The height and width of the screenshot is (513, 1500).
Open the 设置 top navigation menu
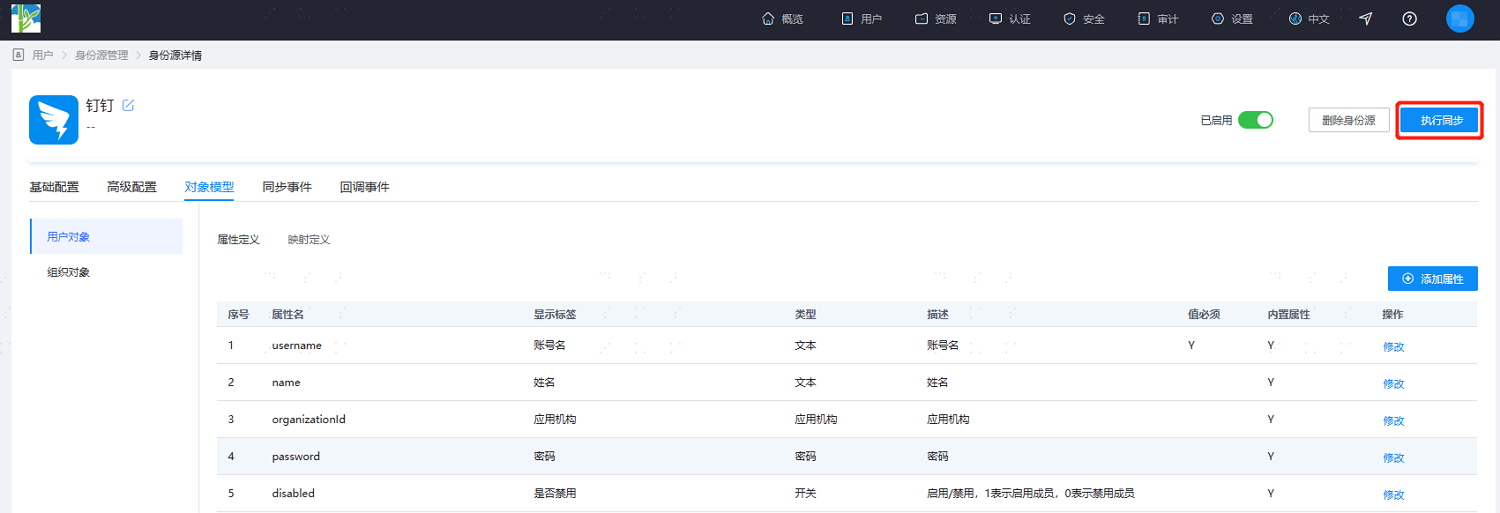[x=1232, y=19]
